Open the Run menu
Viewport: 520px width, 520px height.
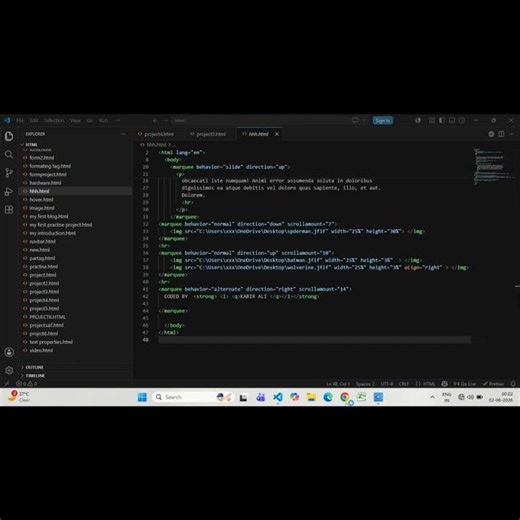pyautogui.click(x=103, y=120)
